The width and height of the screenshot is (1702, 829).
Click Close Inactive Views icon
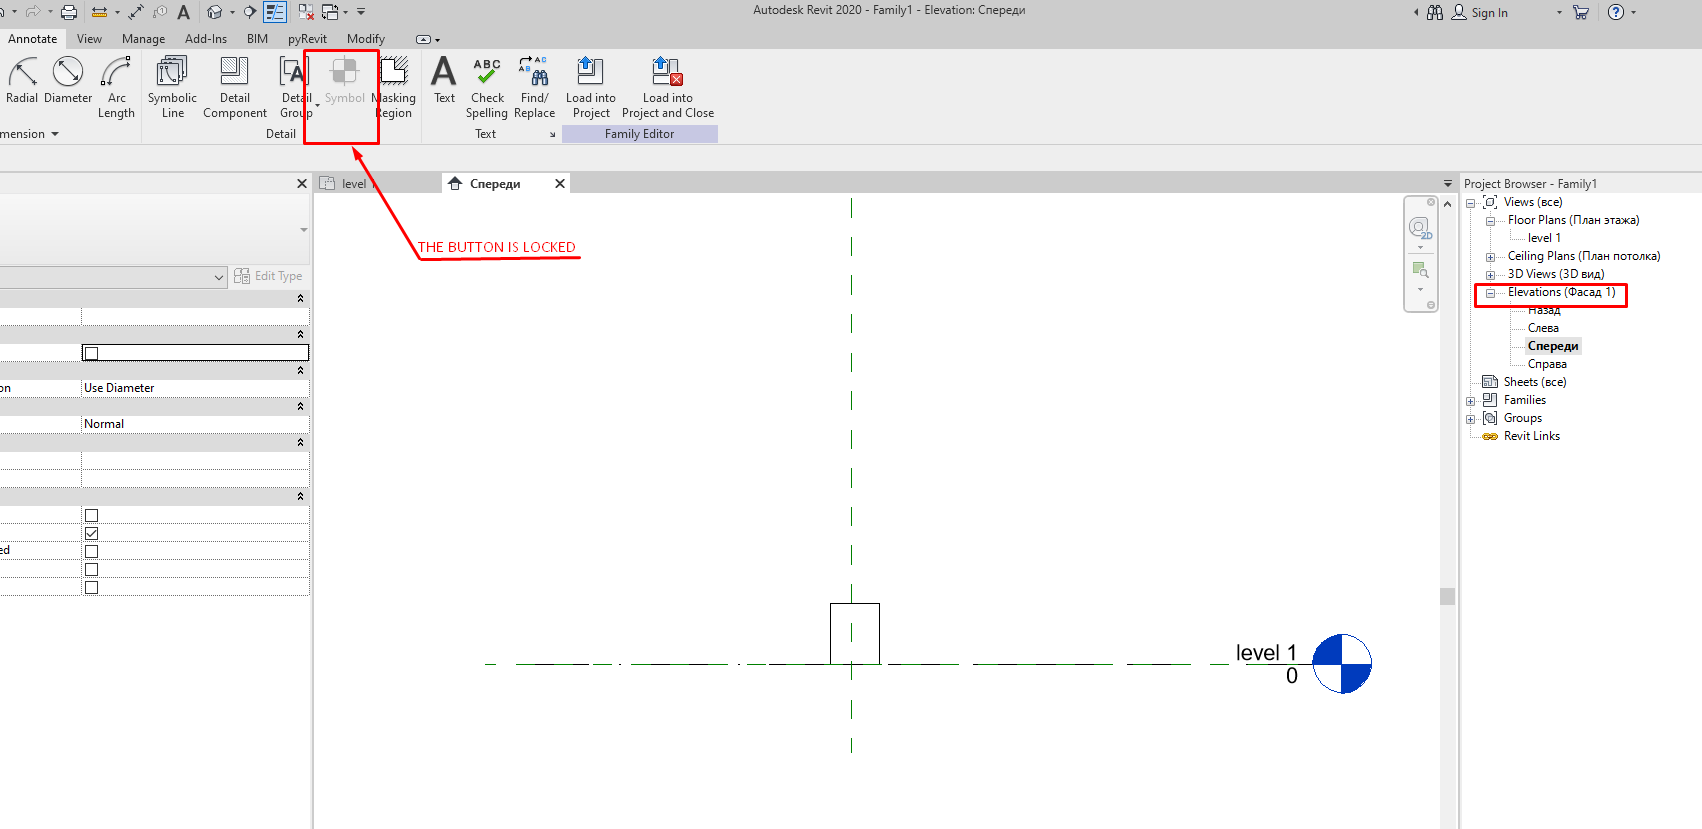[306, 12]
